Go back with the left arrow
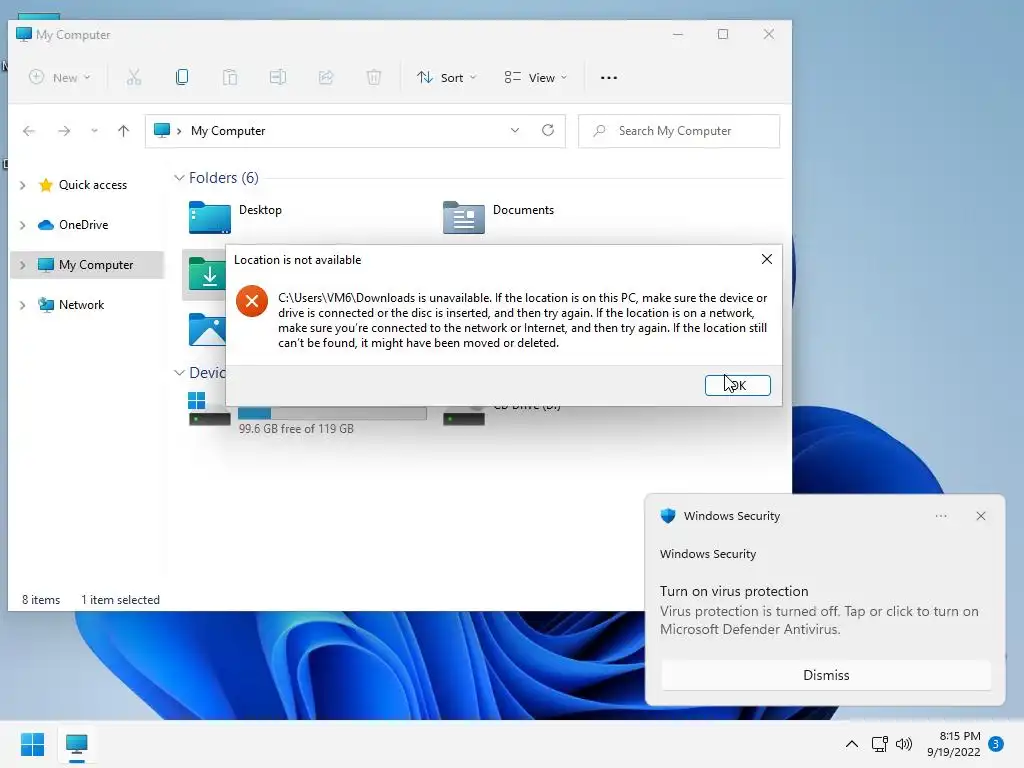Image resolution: width=1024 pixels, height=768 pixels. pos(29,131)
